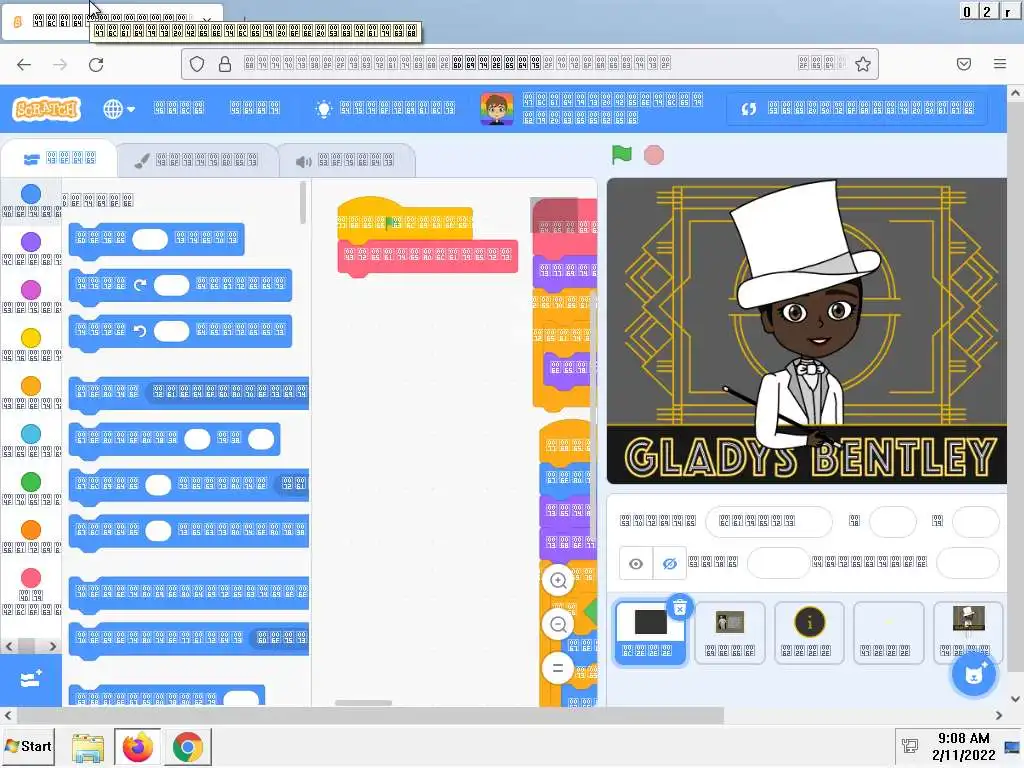Select the magenta Sound category circle
Screen dimensions: 1024x768
pyautogui.click(x=31, y=289)
